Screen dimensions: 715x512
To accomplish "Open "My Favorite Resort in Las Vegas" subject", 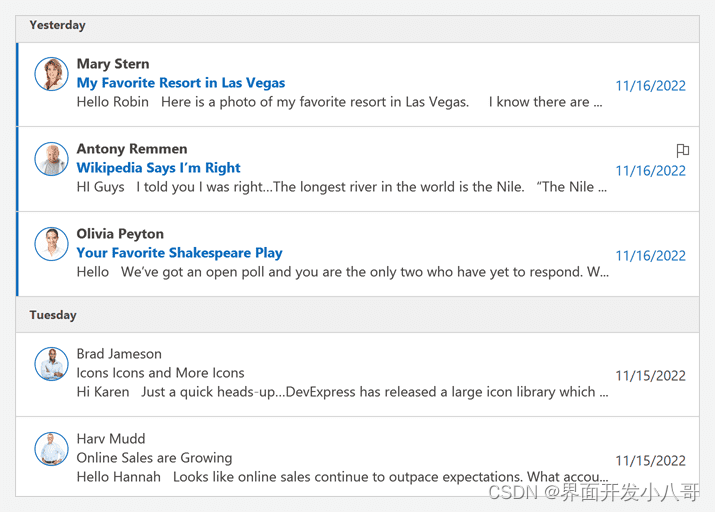I will pos(181,83).
